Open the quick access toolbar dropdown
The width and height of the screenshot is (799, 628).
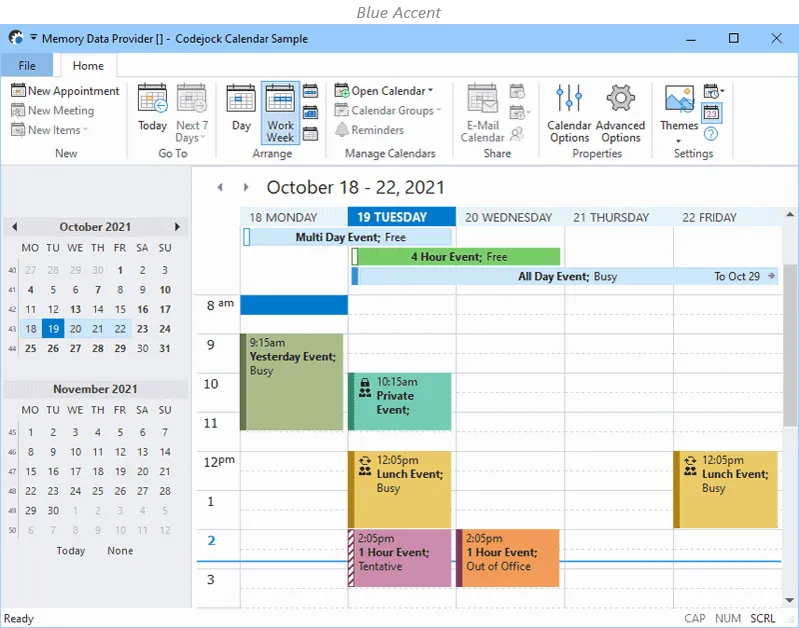pyautogui.click(x=33, y=38)
